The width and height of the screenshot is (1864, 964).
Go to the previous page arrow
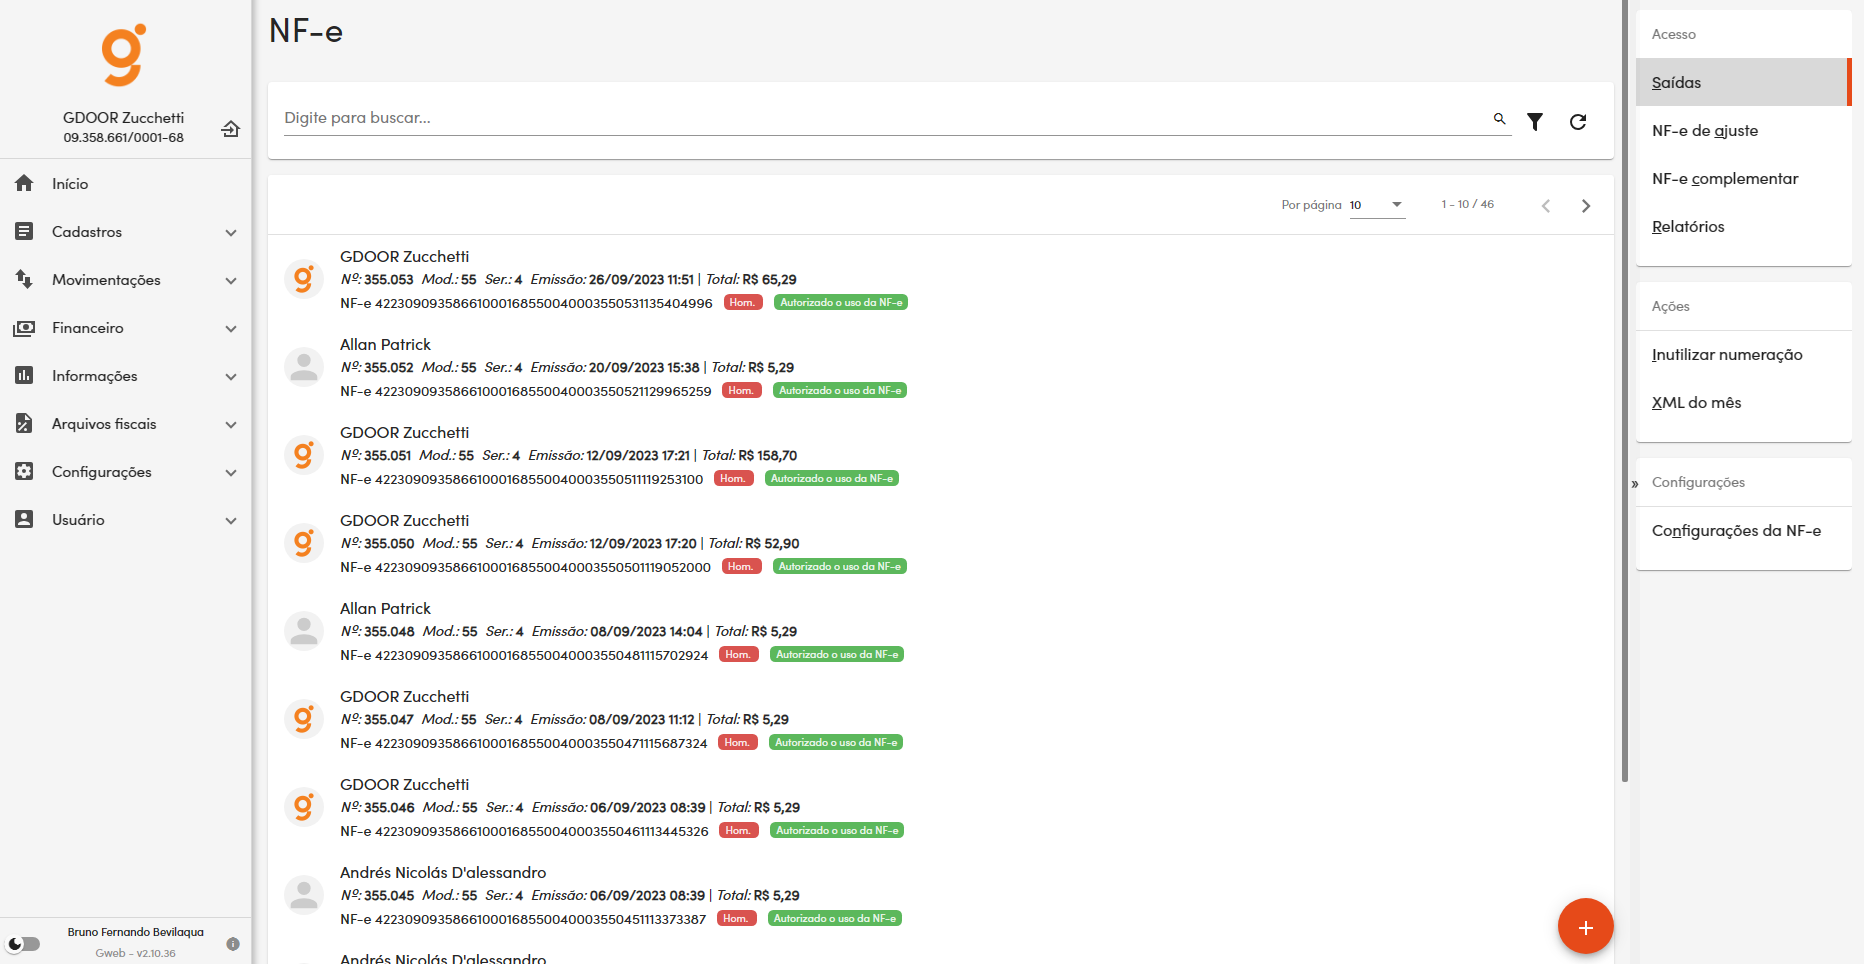click(1546, 205)
